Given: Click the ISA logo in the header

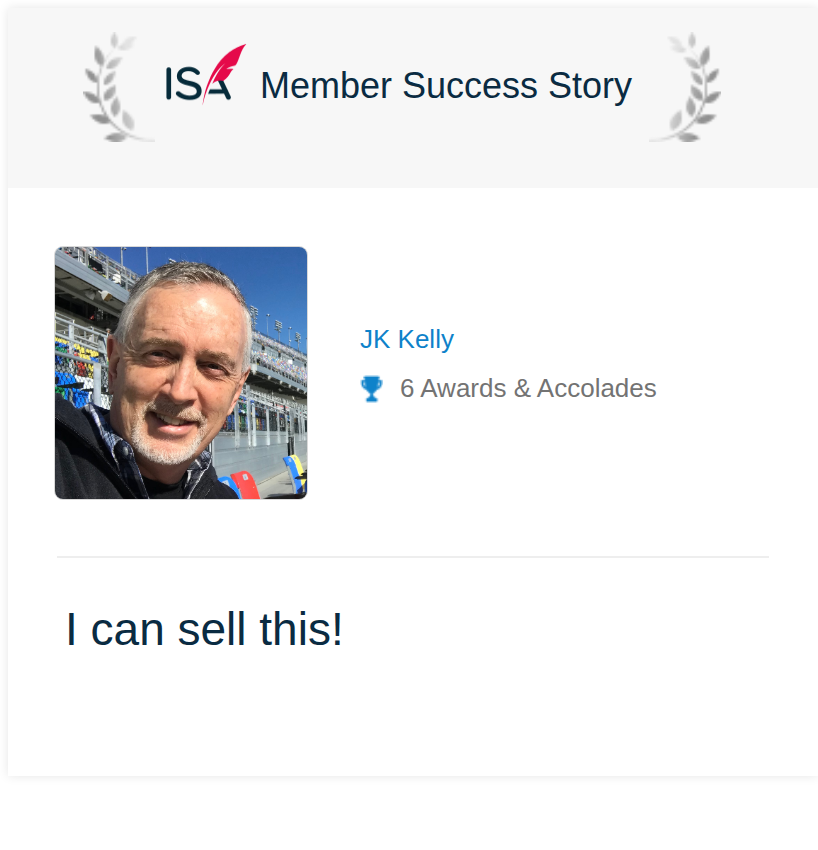Looking at the screenshot, I should tap(205, 74).
